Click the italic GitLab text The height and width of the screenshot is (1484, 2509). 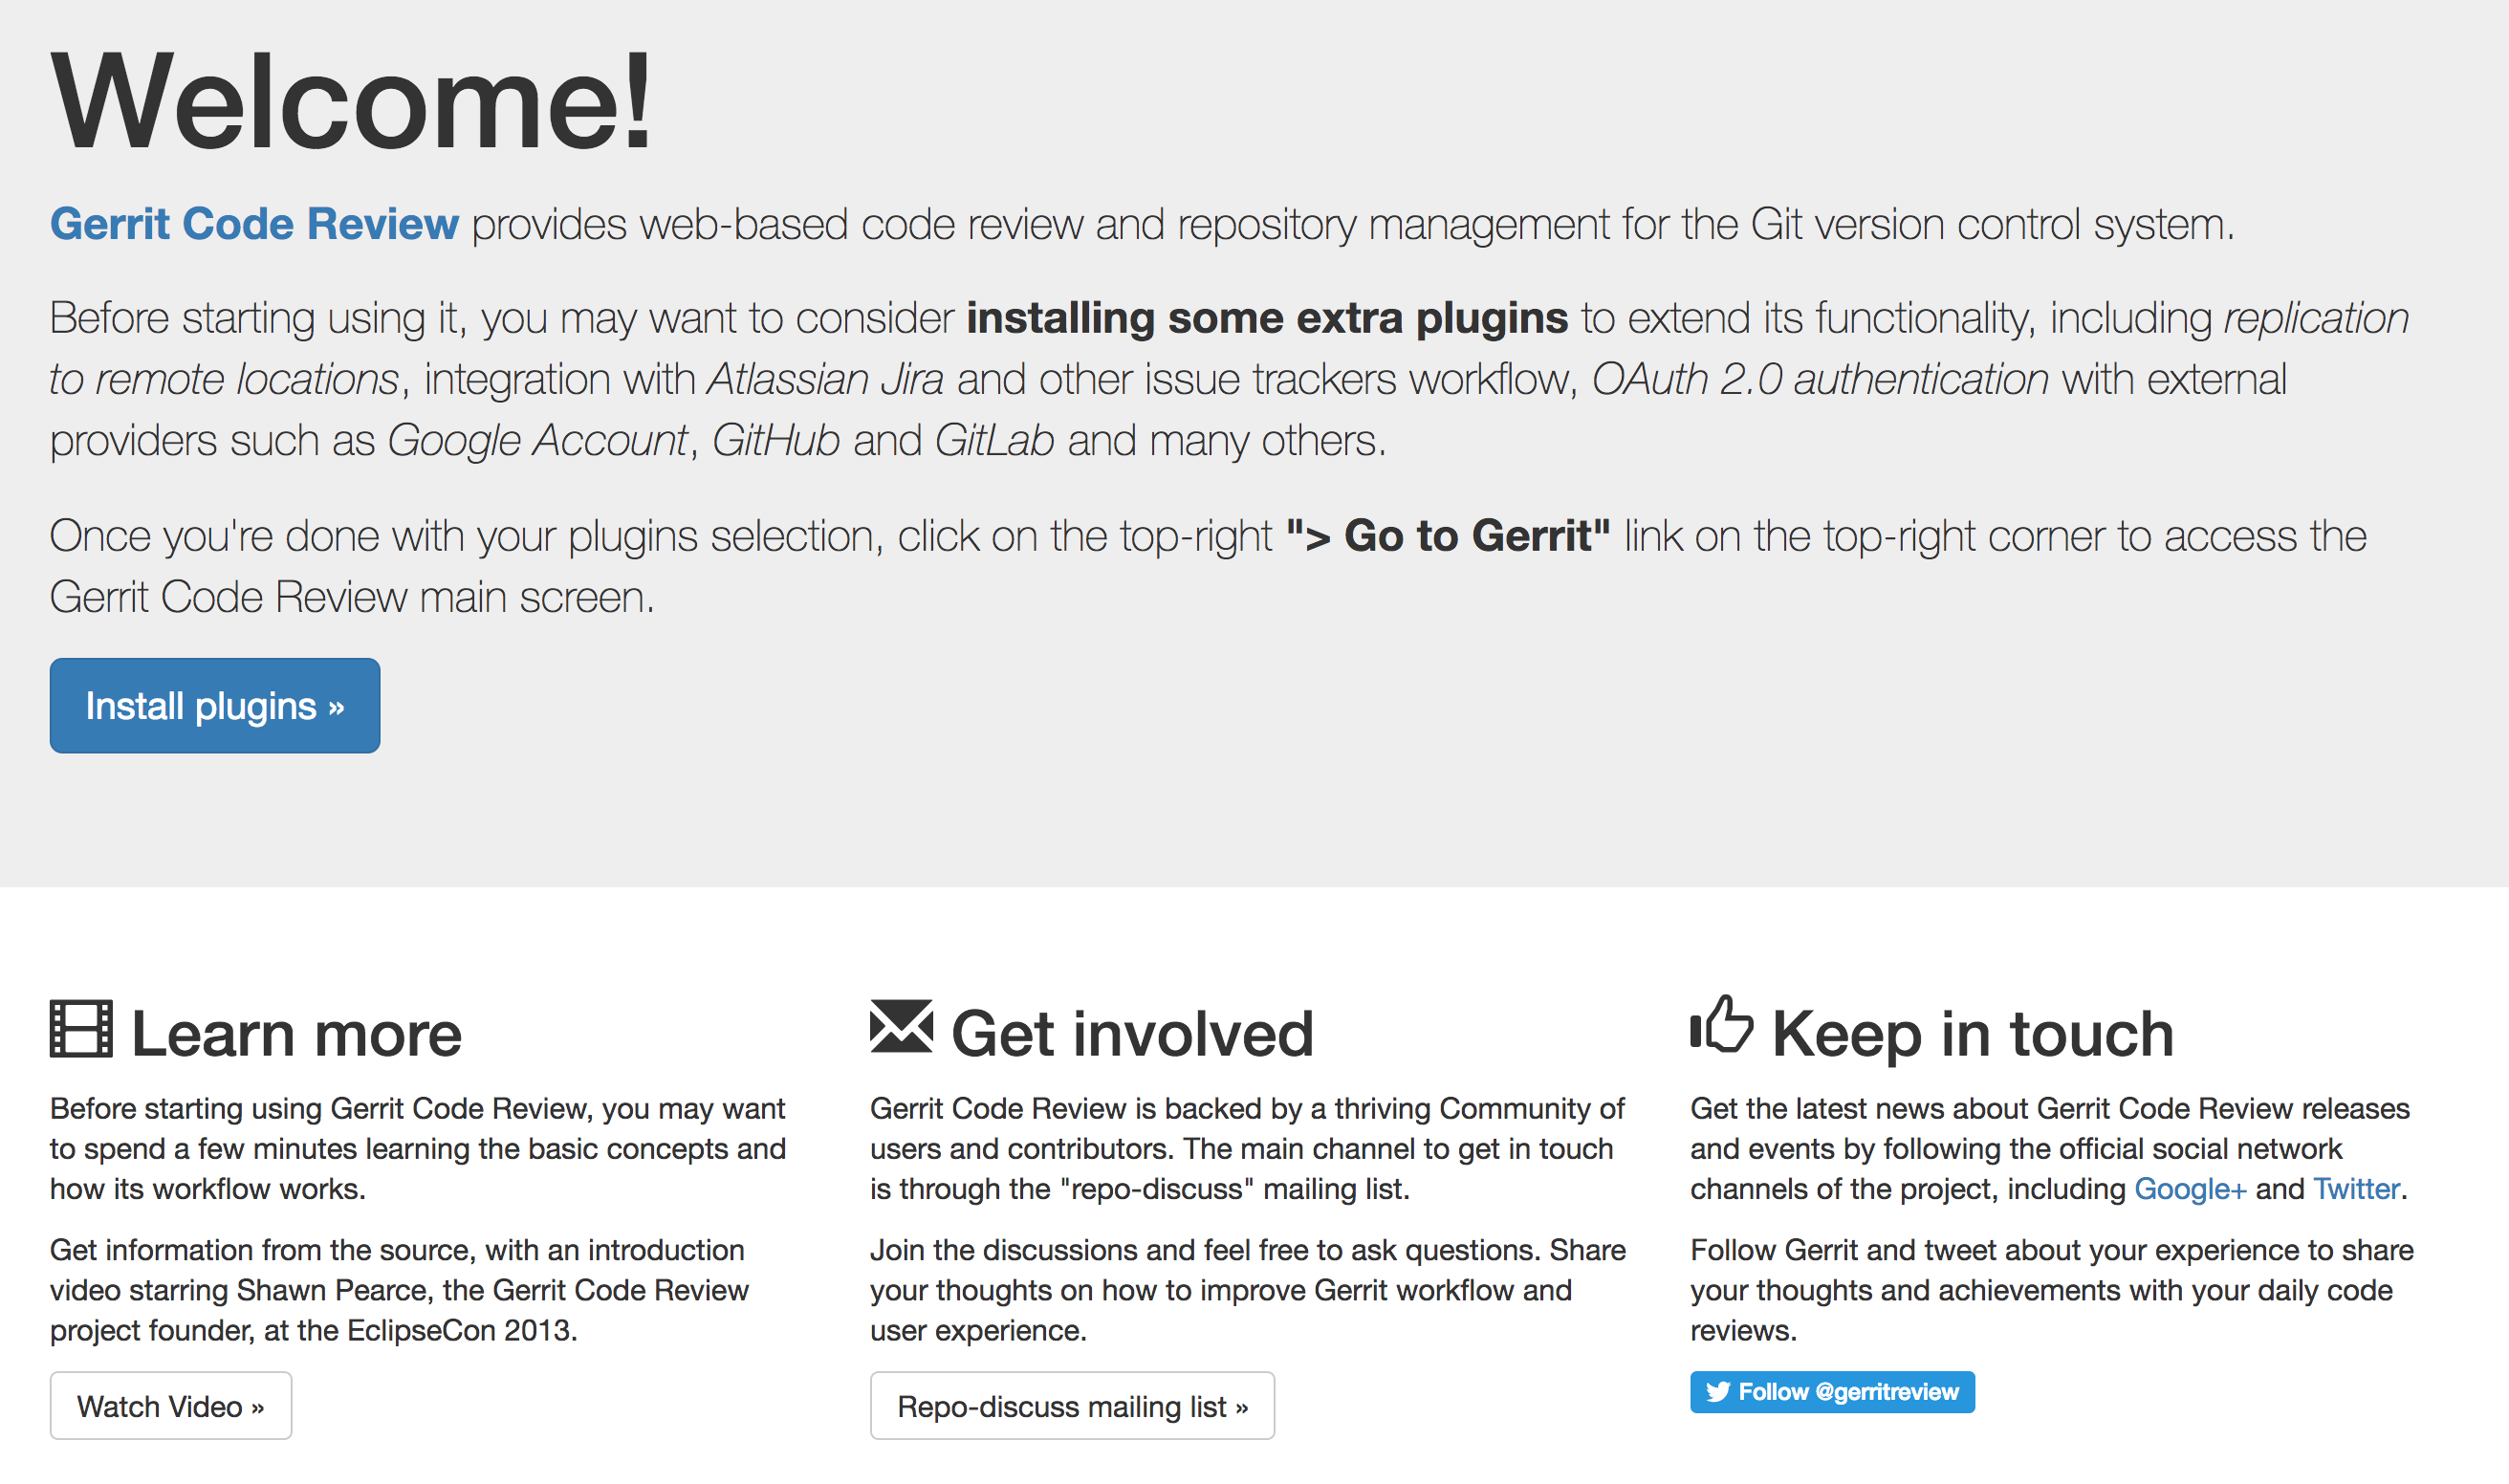coord(994,441)
